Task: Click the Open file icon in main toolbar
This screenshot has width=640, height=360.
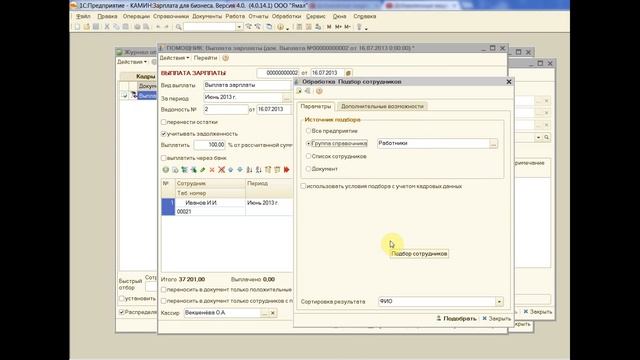Action: [x=87, y=27]
